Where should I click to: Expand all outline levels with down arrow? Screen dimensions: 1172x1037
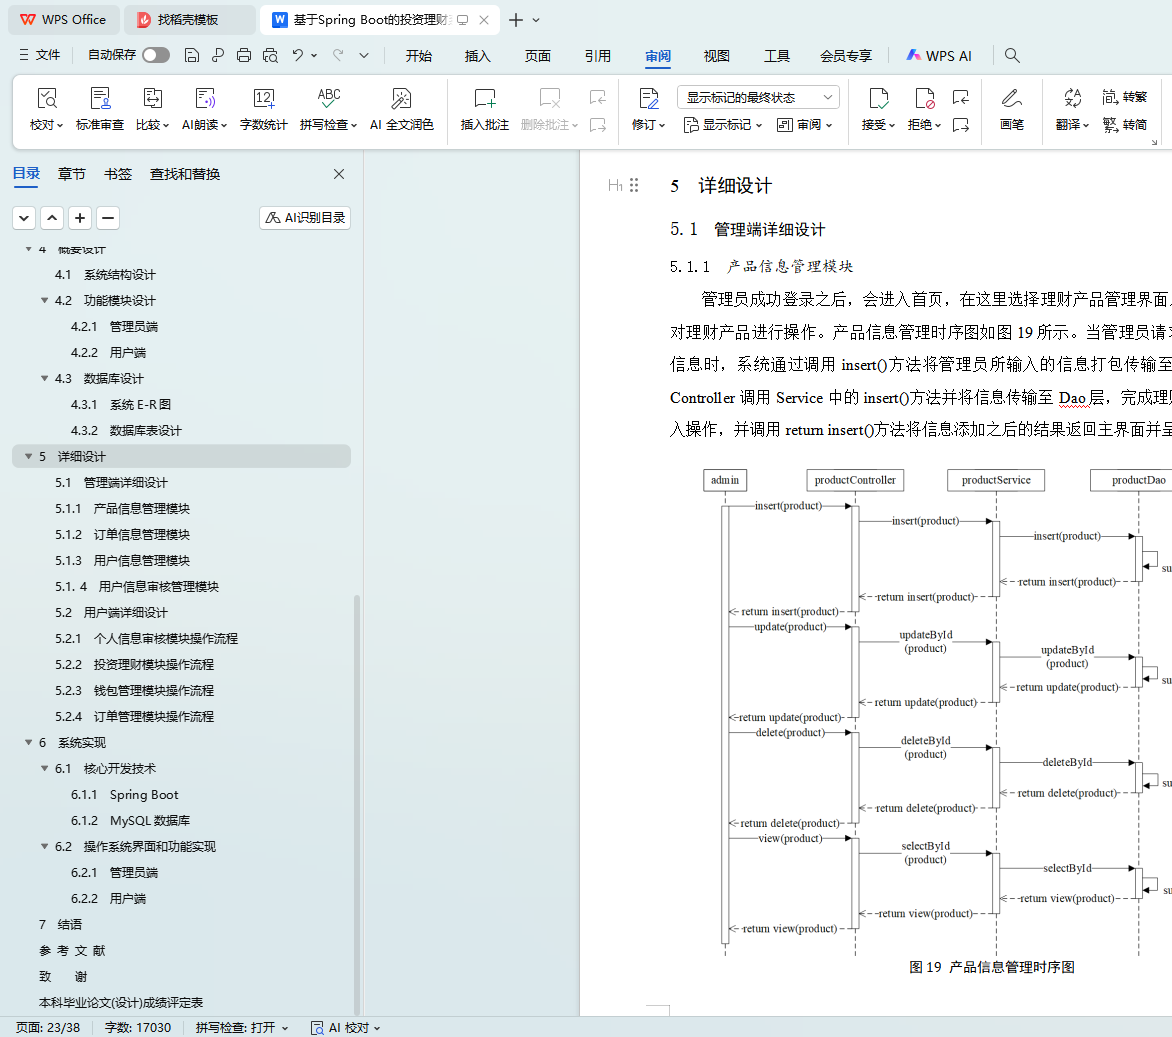click(x=24, y=218)
